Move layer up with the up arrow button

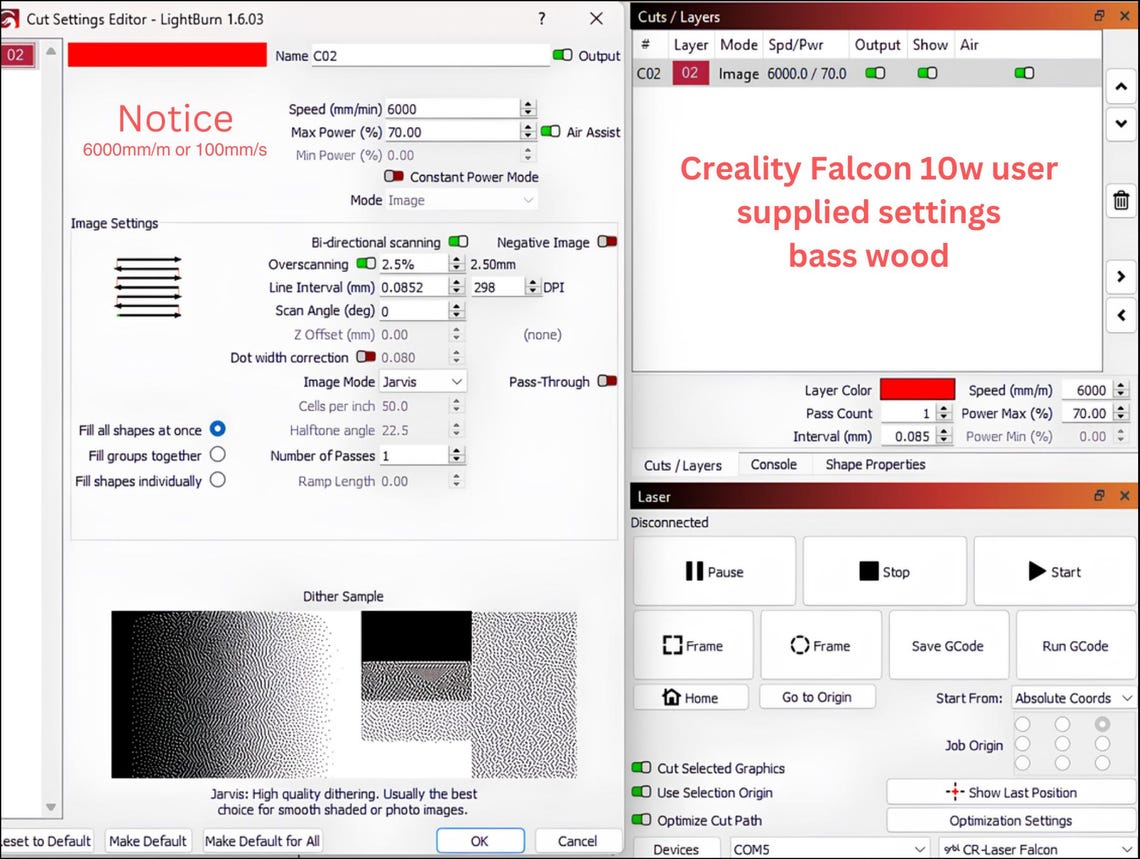coord(1121,86)
